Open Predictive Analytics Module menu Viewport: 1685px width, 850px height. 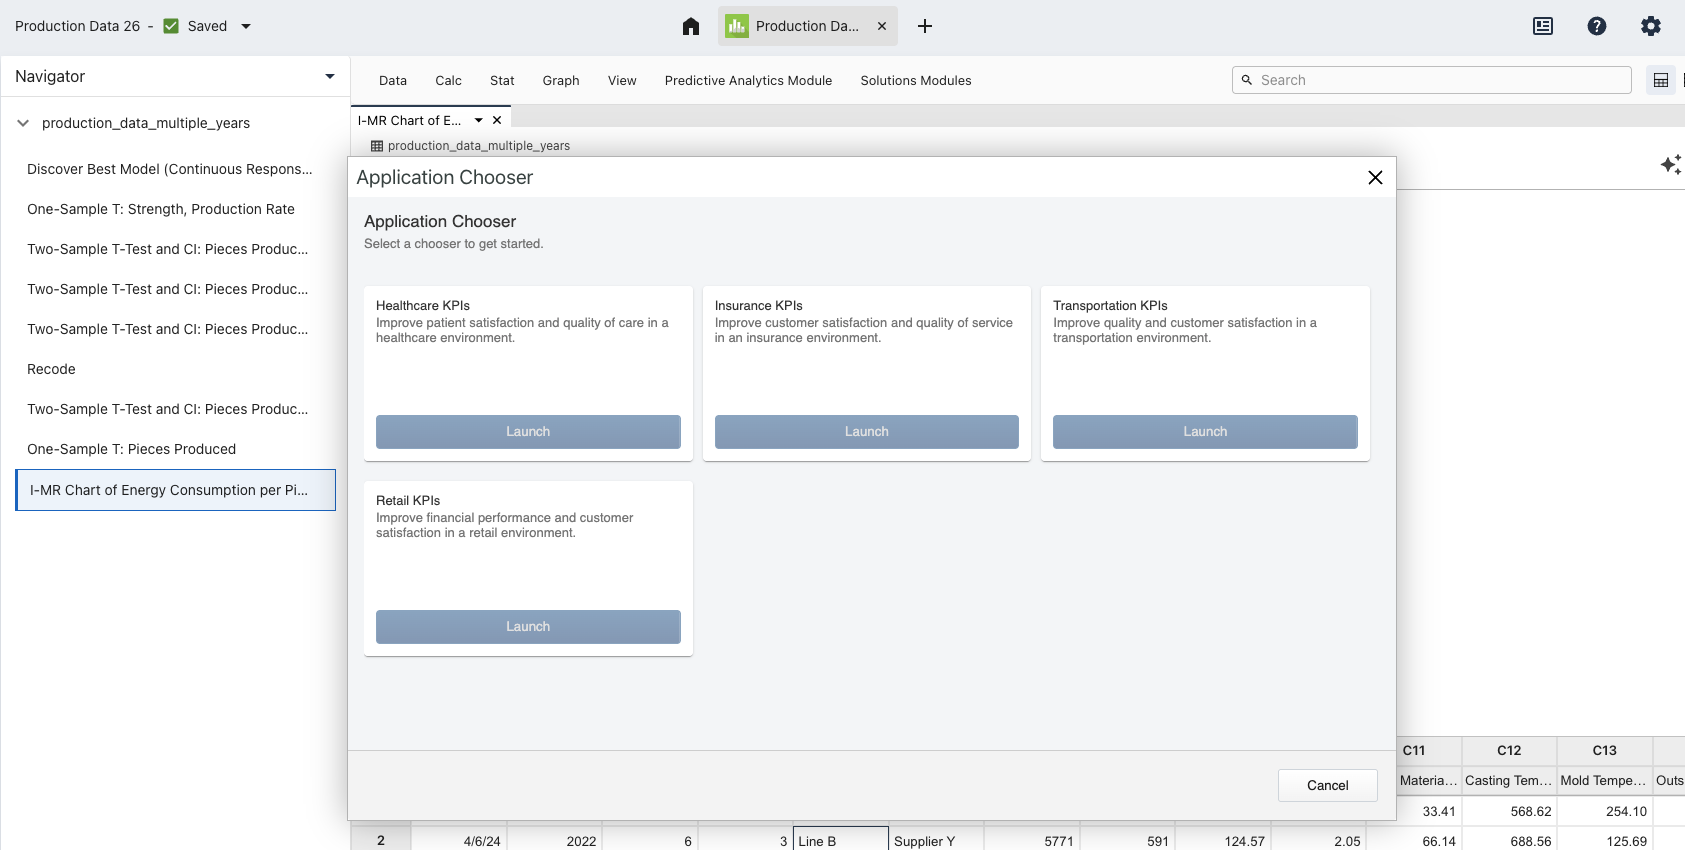tap(748, 80)
